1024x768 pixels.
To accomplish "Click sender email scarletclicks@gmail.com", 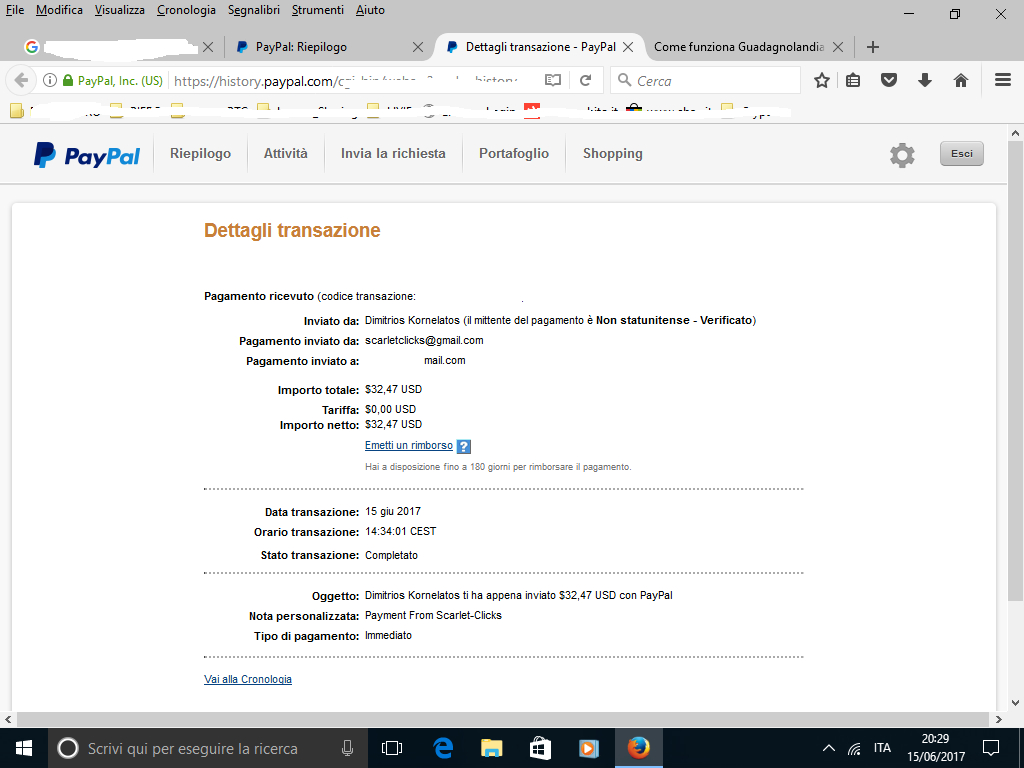I will coord(424,340).
